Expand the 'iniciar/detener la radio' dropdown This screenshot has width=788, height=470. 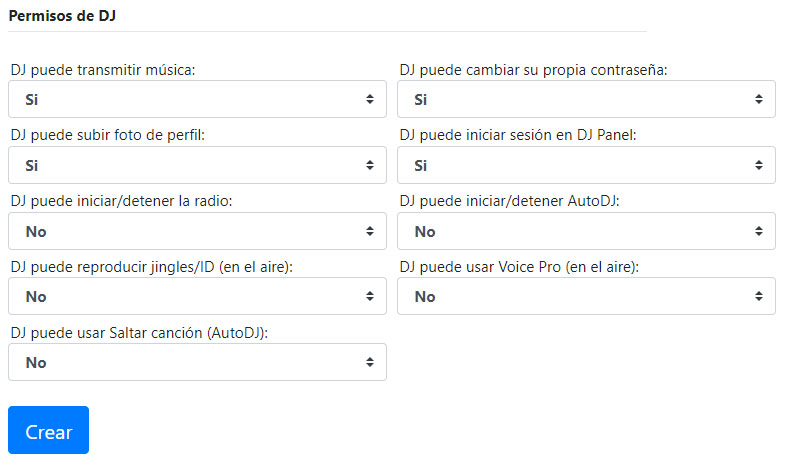click(197, 232)
